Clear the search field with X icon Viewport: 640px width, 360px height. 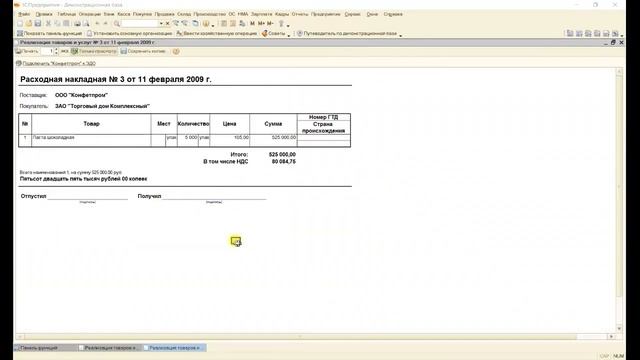(x=167, y=24)
